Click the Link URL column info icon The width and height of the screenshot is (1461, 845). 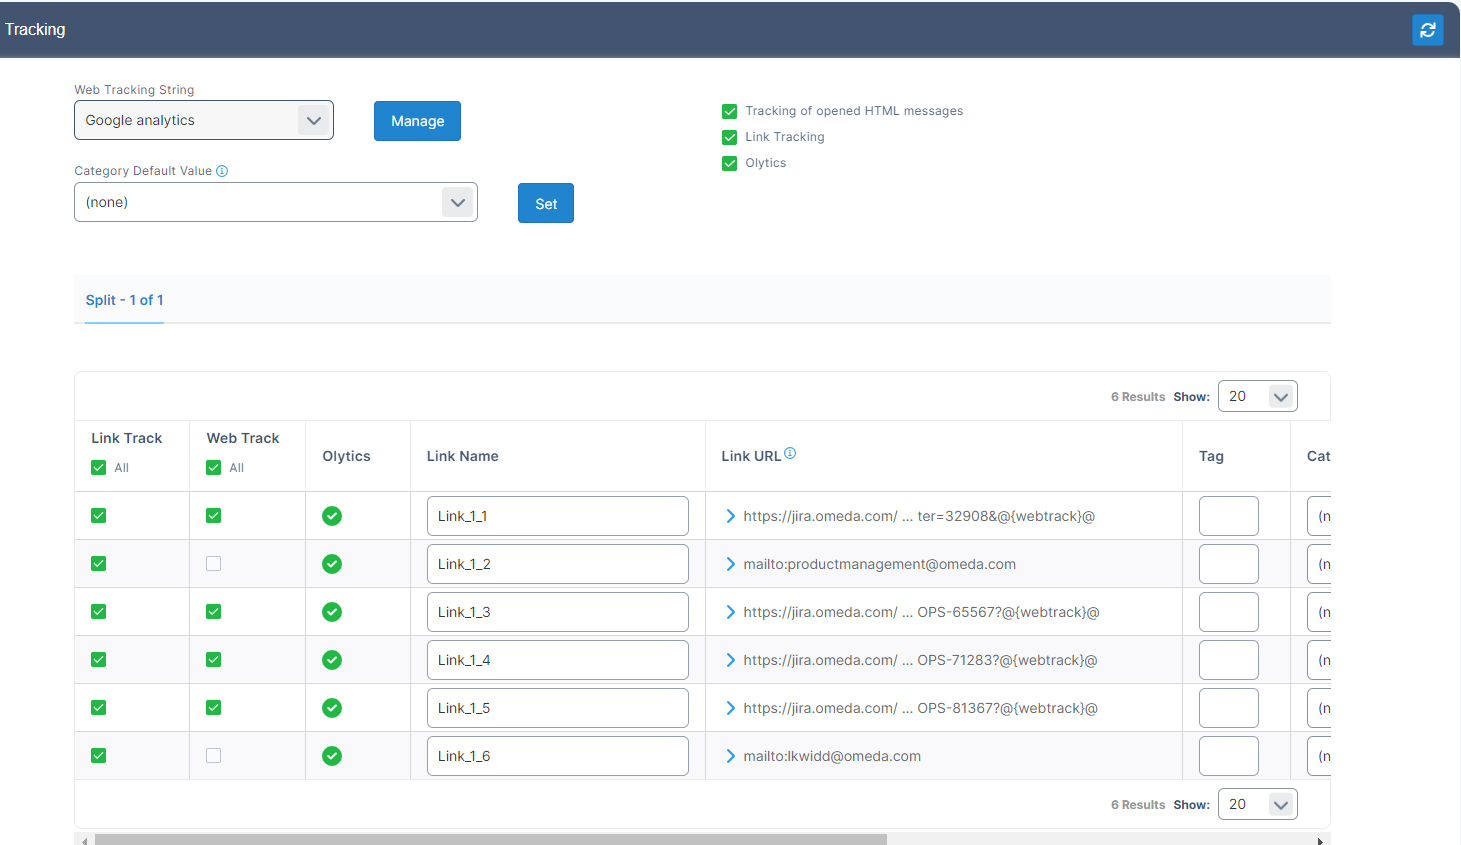[x=790, y=453]
